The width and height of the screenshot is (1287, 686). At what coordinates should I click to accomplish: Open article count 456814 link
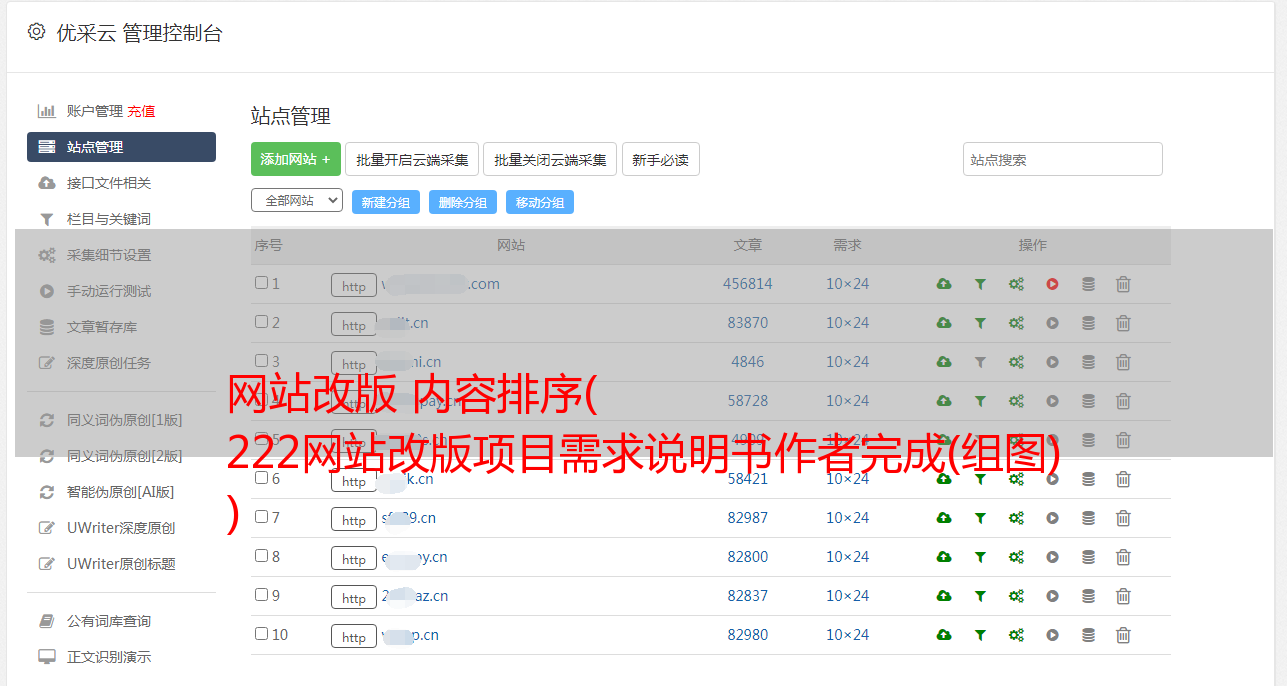point(748,284)
